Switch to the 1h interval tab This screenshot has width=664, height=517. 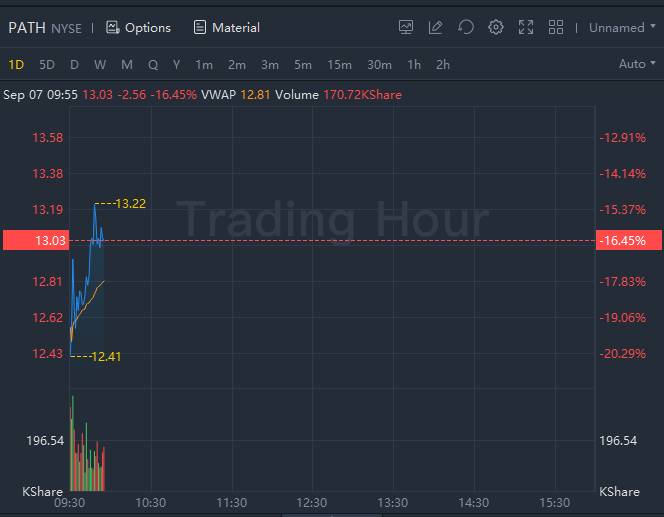414,65
